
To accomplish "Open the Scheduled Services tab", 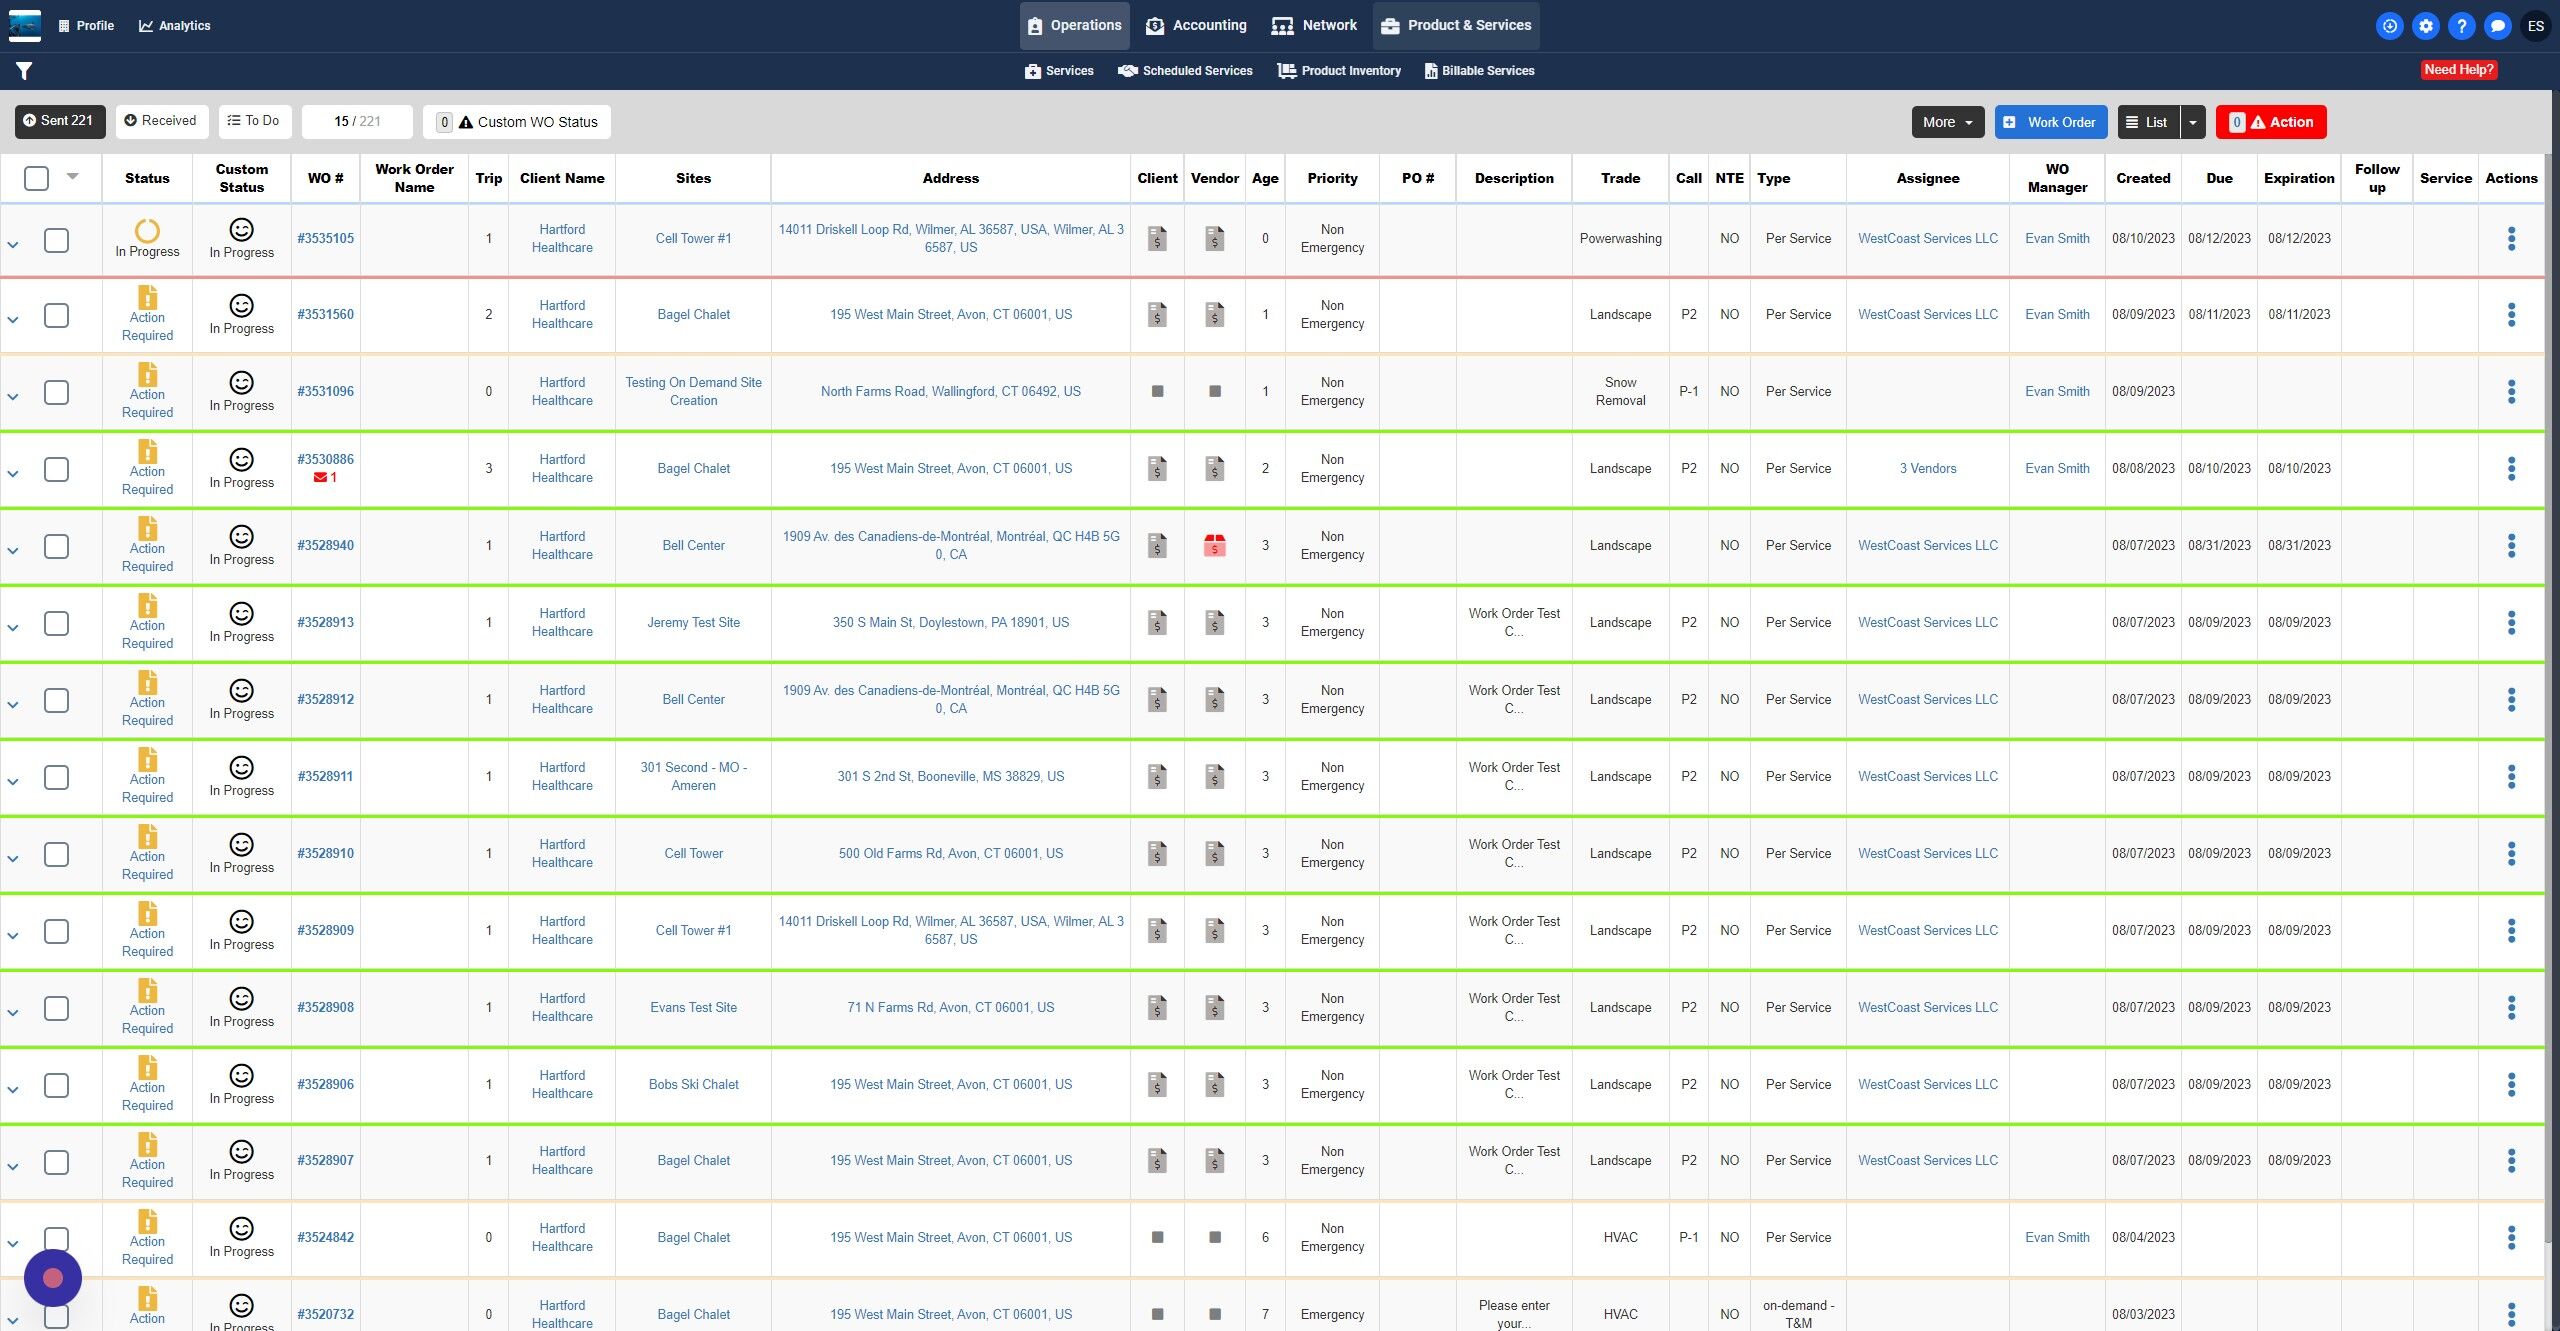I will click(x=1185, y=71).
